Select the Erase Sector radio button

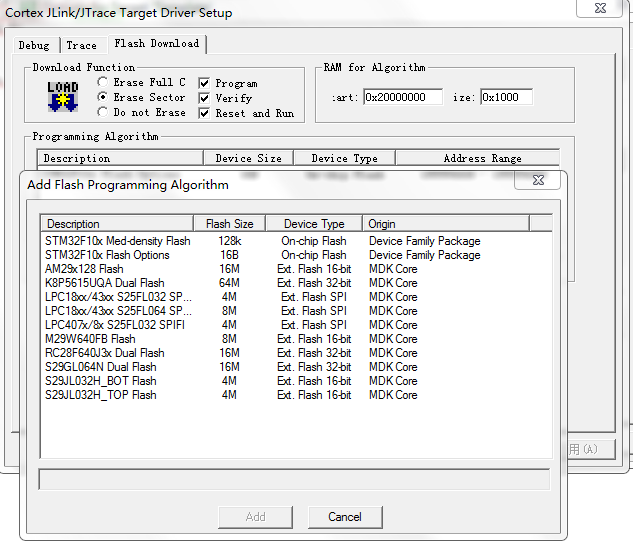tap(103, 97)
